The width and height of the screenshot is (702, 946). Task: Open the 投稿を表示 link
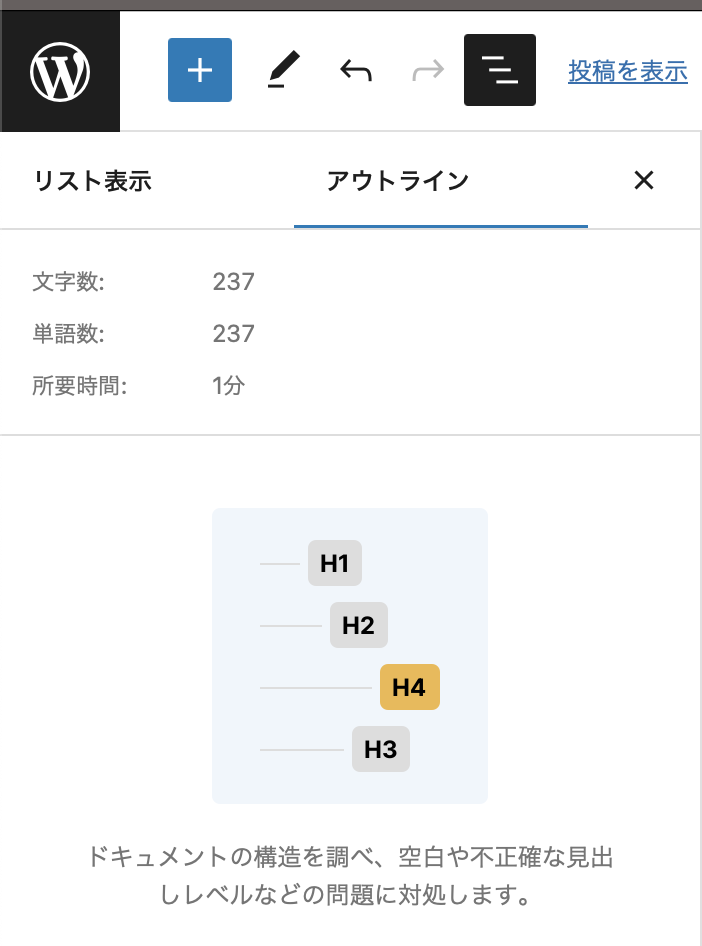click(627, 71)
